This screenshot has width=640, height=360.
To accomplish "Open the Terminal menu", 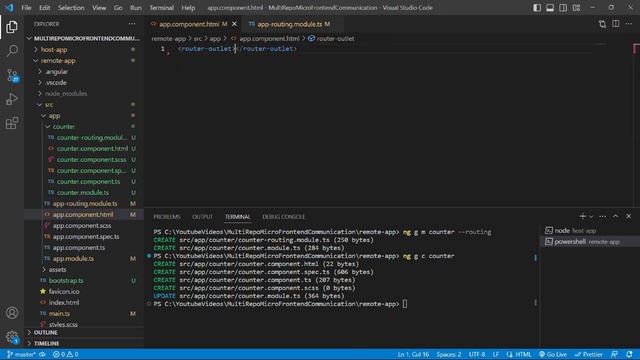I will [161, 8].
